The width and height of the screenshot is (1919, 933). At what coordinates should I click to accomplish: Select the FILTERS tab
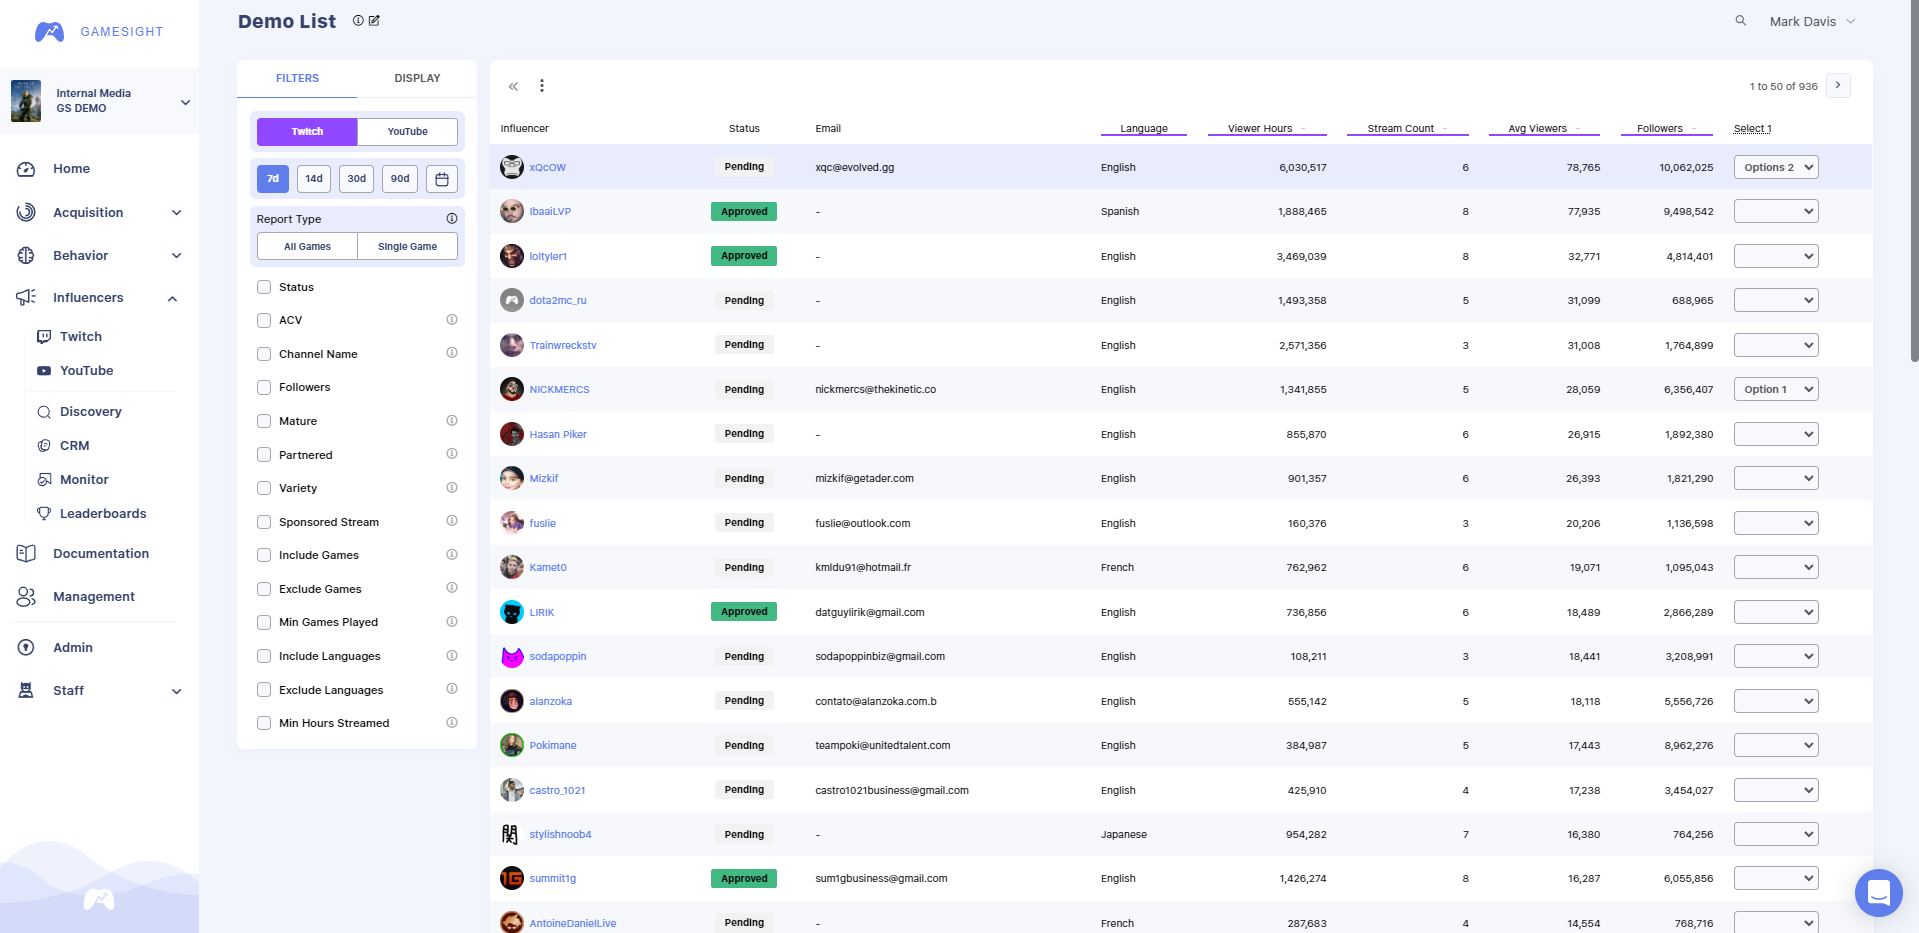(297, 78)
